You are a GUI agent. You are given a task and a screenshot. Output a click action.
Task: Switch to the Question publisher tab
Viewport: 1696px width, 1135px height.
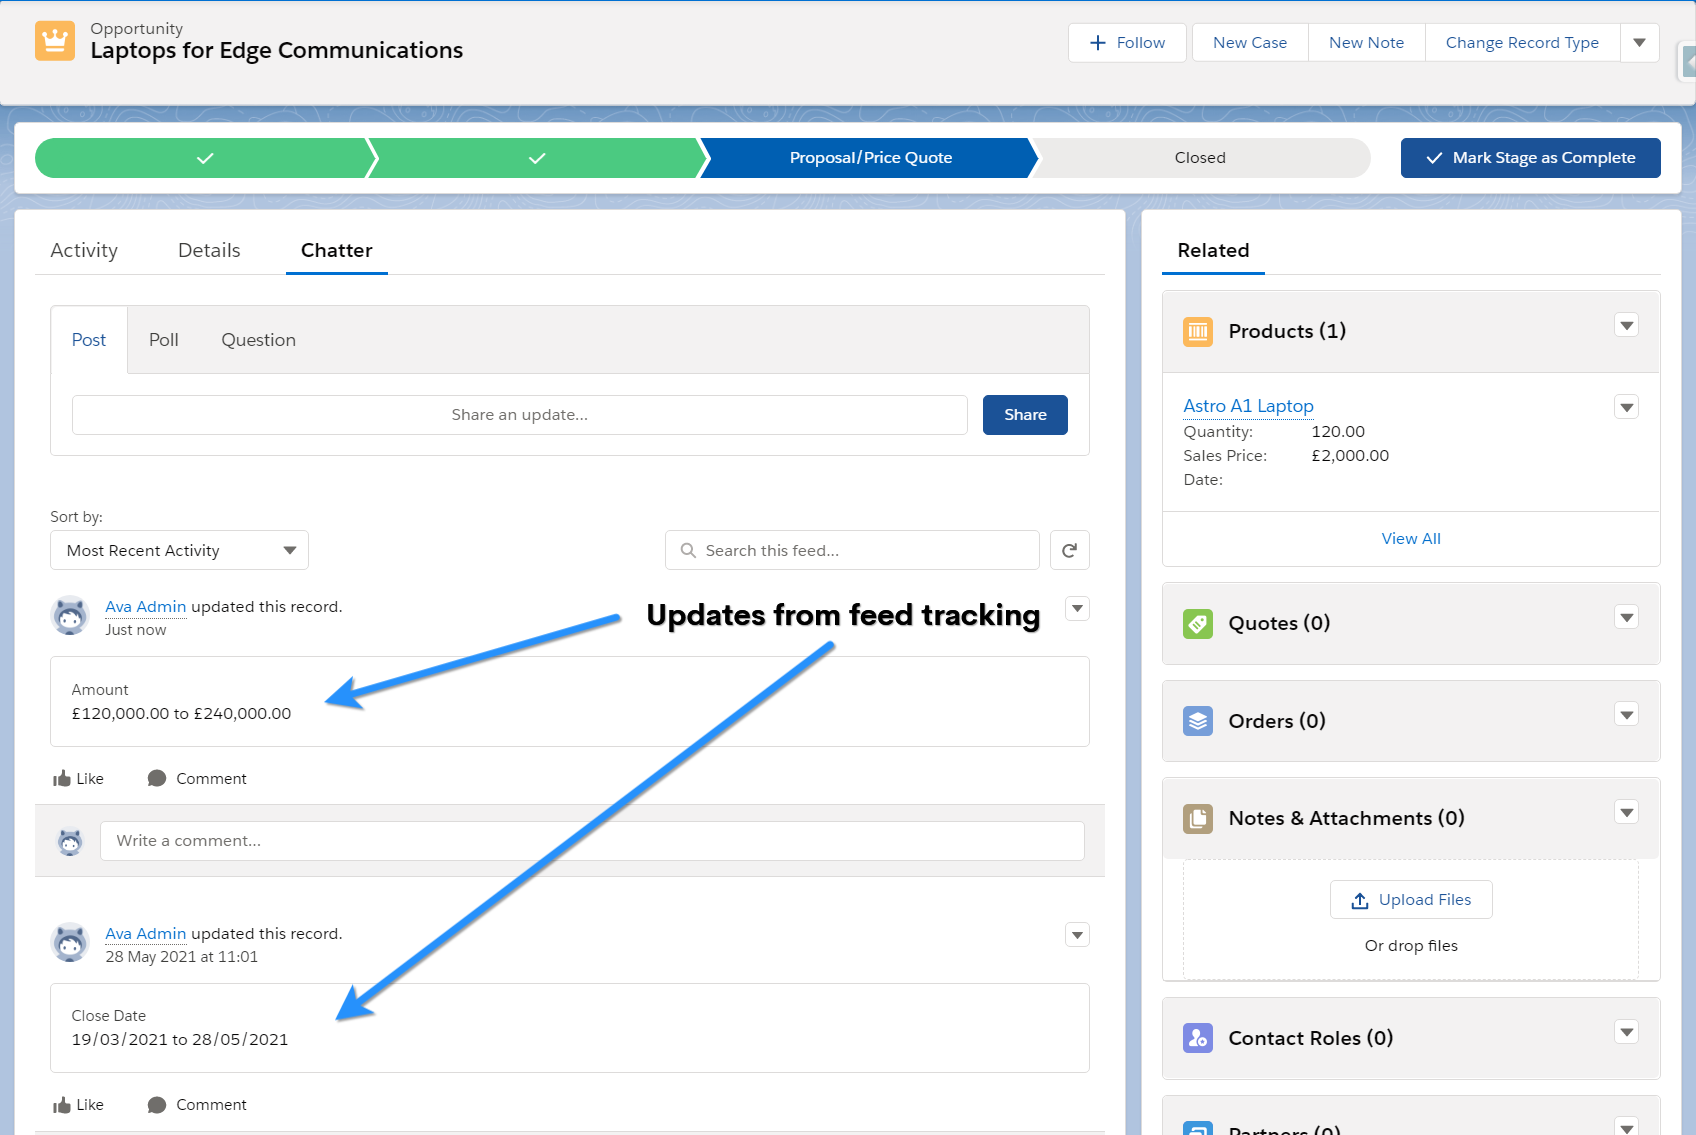coord(258,340)
